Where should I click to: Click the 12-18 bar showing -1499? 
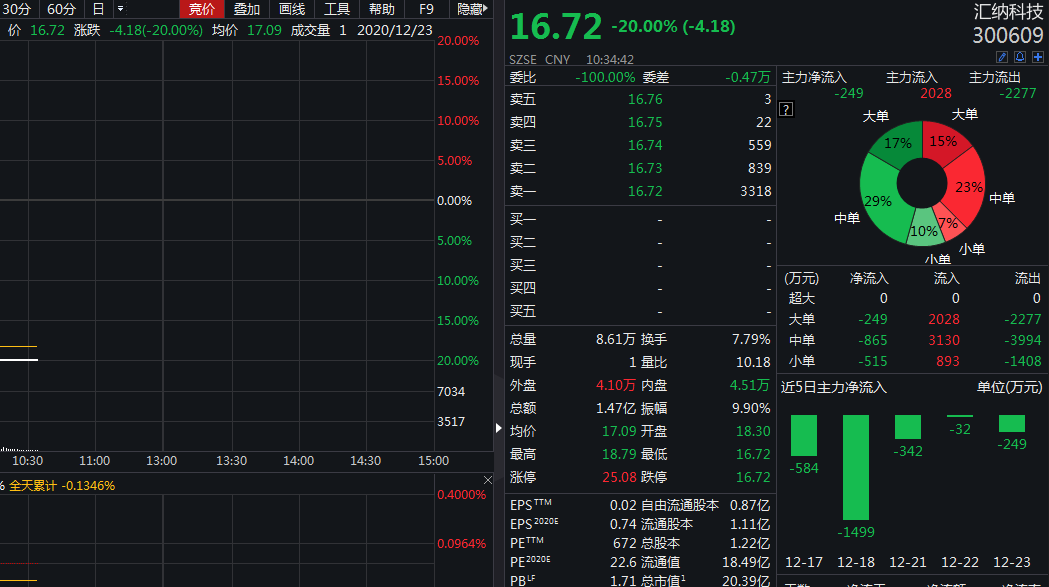pyautogui.click(x=856, y=467)
